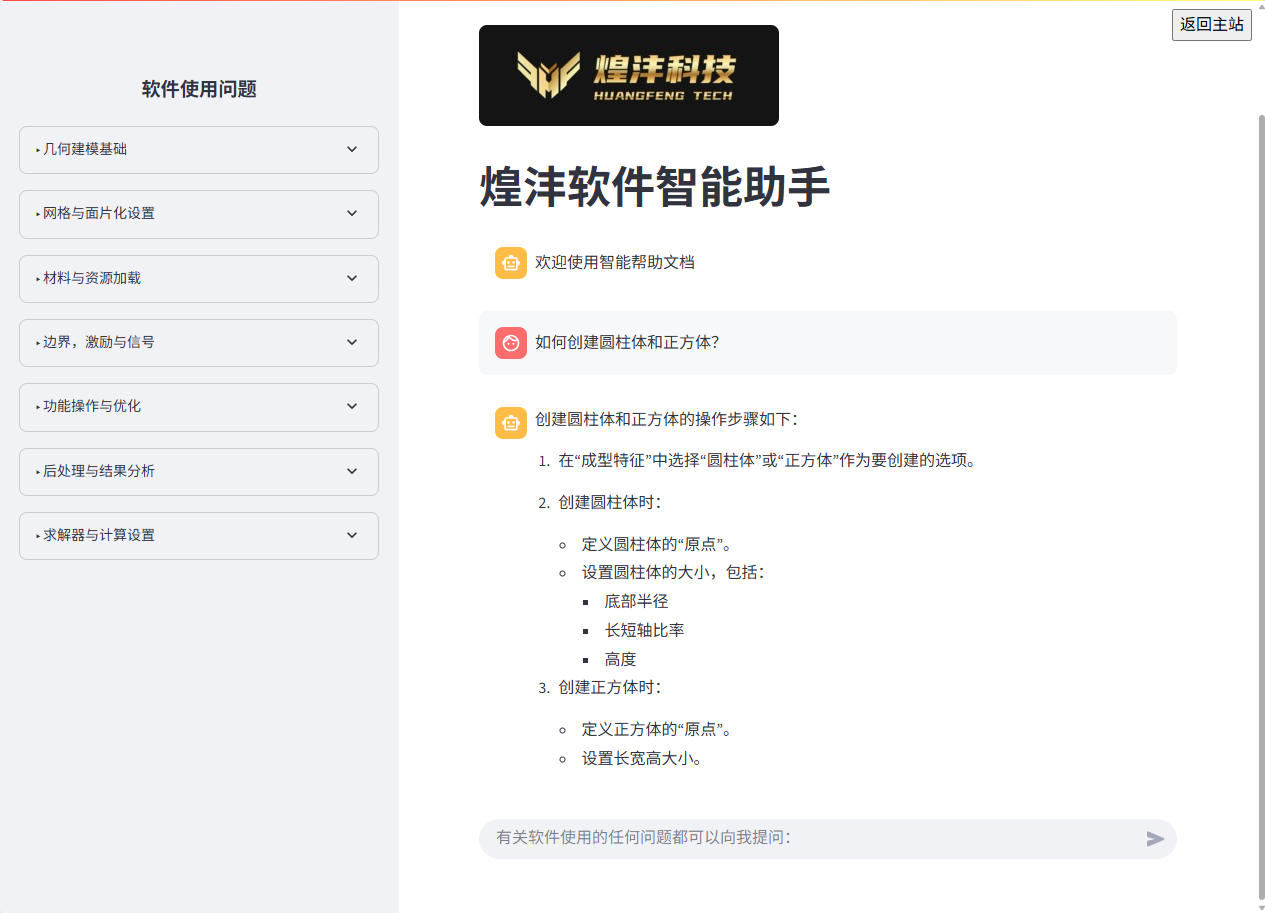The image size is (1265, 913).
Task: Click the chat input field at bottom
Action: pos(800,839)
